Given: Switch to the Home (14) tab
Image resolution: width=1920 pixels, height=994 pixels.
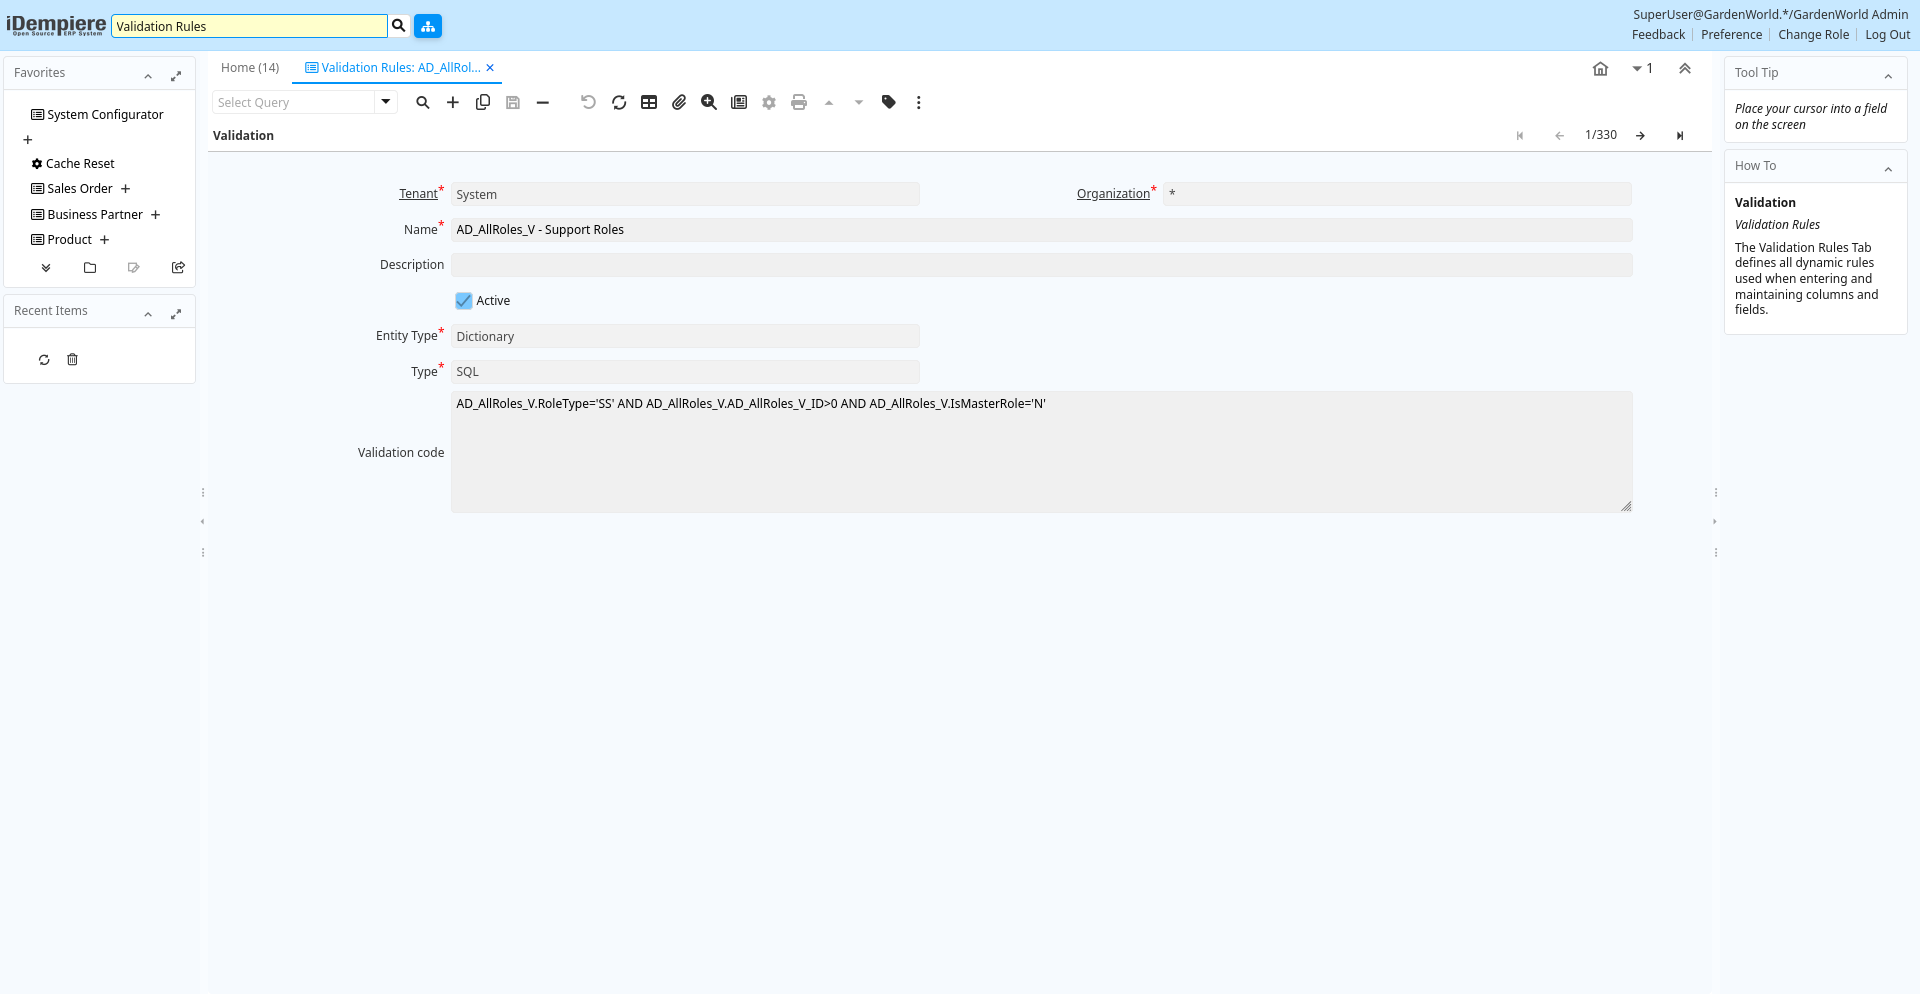Looking at the screenshot, I should [250, 68].
